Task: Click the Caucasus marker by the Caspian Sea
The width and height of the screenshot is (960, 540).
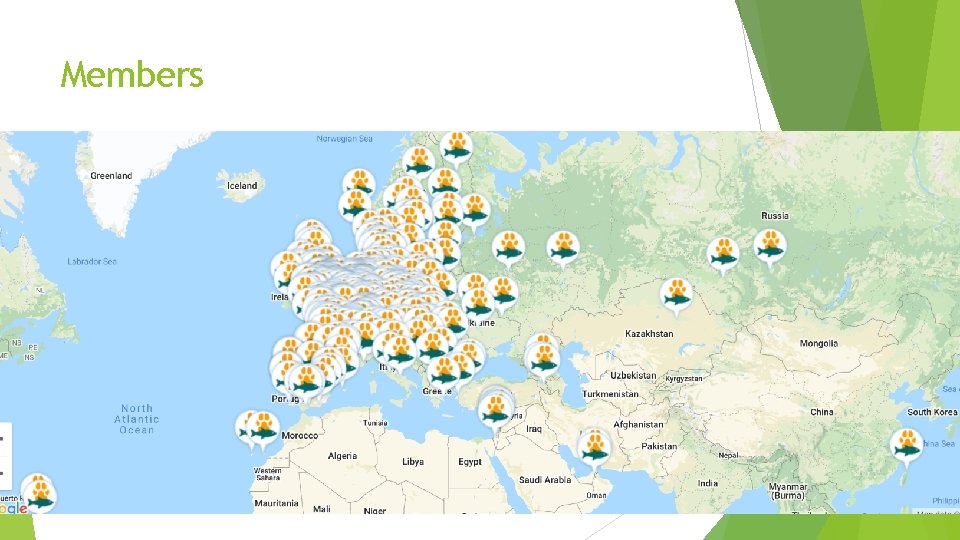Action: 543,361
